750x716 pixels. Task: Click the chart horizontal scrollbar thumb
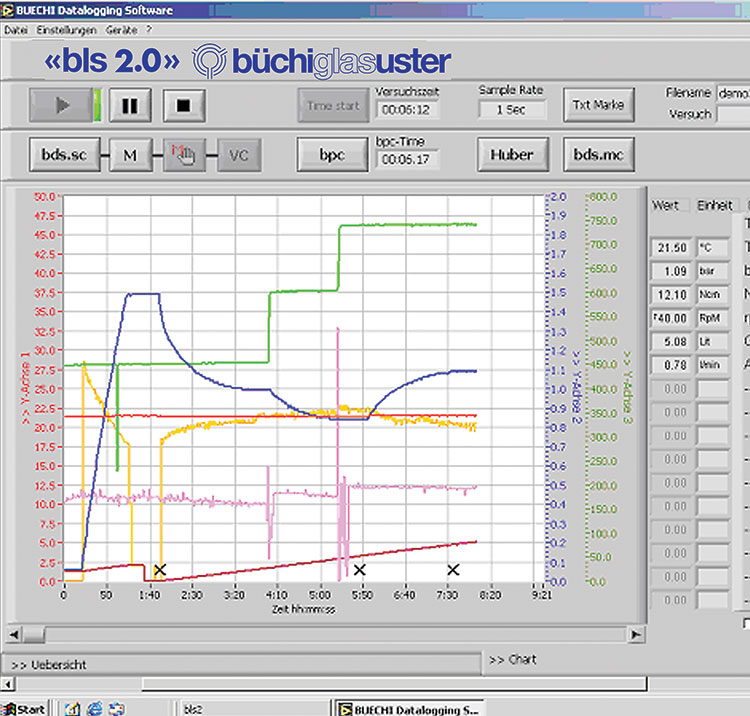[x=33, y=635]
